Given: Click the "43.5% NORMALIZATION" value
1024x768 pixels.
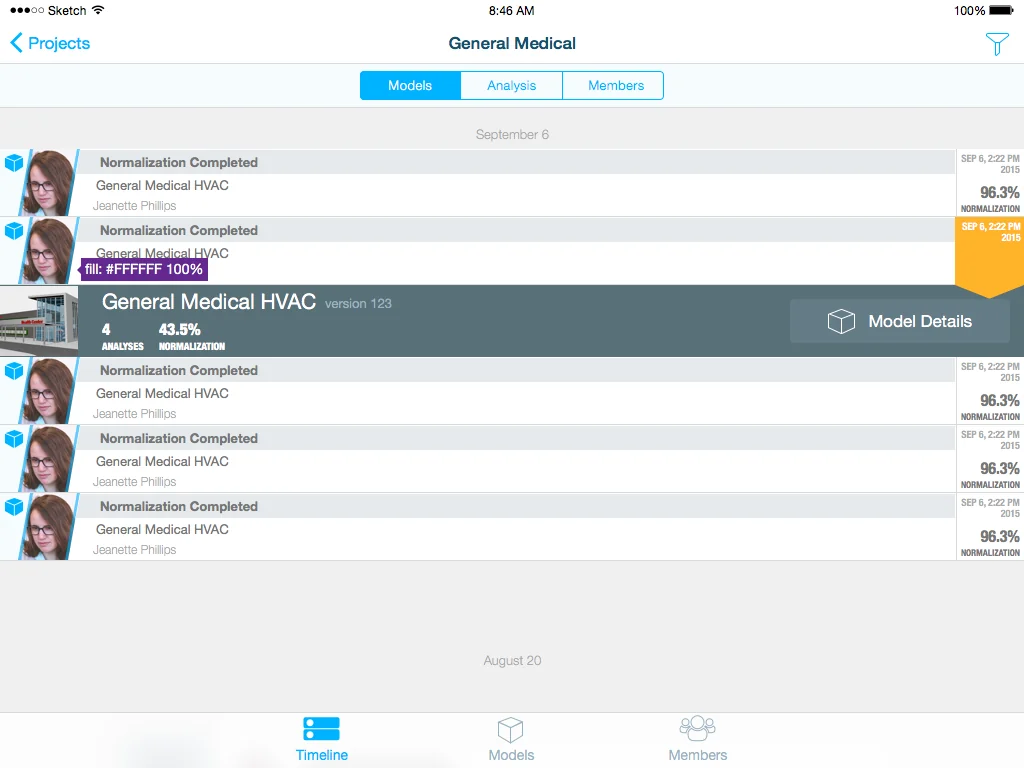Looking at the screenshot, I should tap(191, 336).
